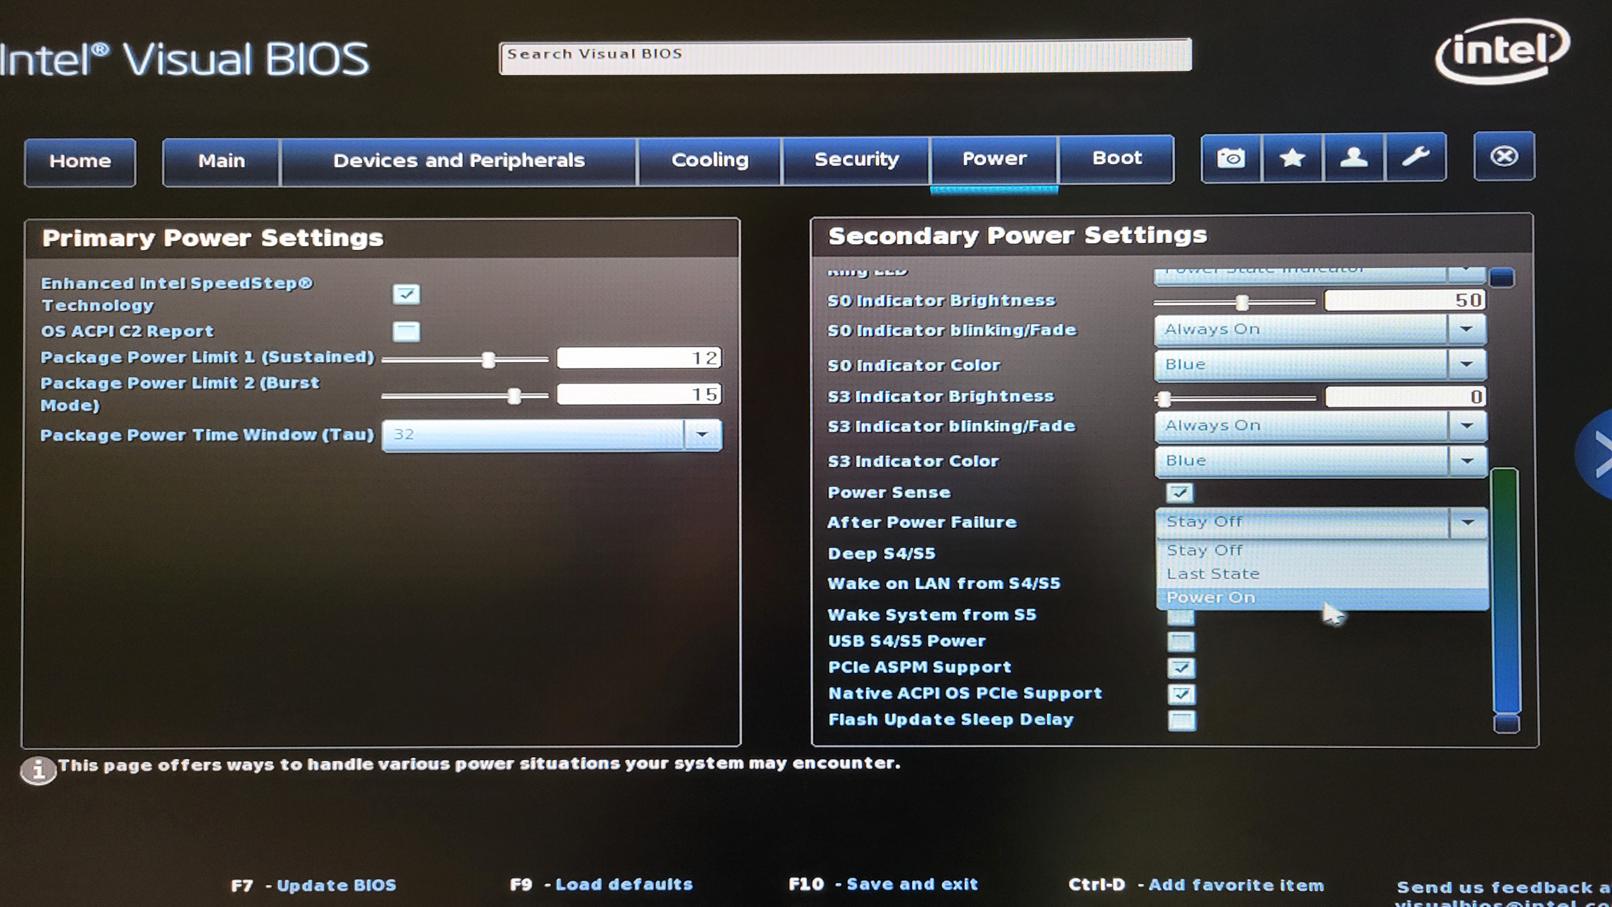The image size is (1612, 907).
Task: Toggle Wake System from S5 checkbox
Action: pos(1181,616)
